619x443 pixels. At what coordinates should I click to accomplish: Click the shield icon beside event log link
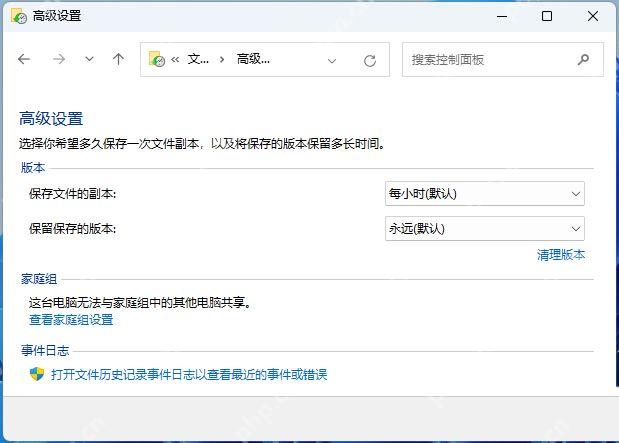tap(37, 374)
